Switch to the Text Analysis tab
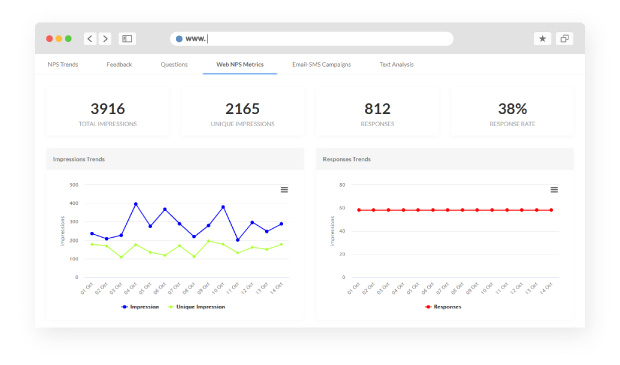 coord(397,64)
